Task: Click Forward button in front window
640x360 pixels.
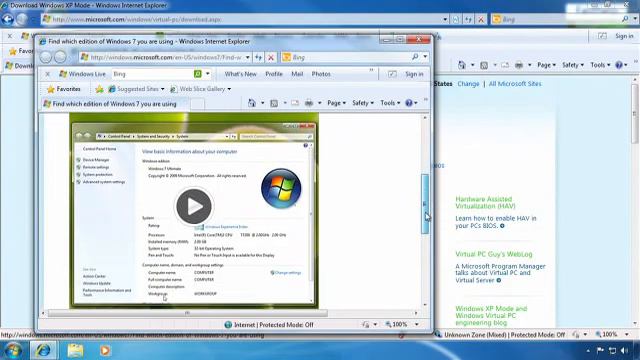Action: coord(60,57)
